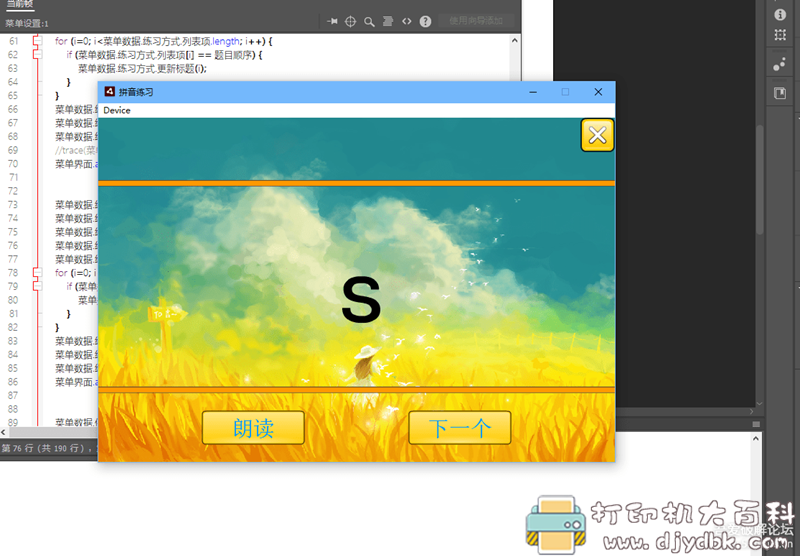Click the line 61 for-loop code
The height and width of the screenshot is (556, 800).
pos(163,41)
